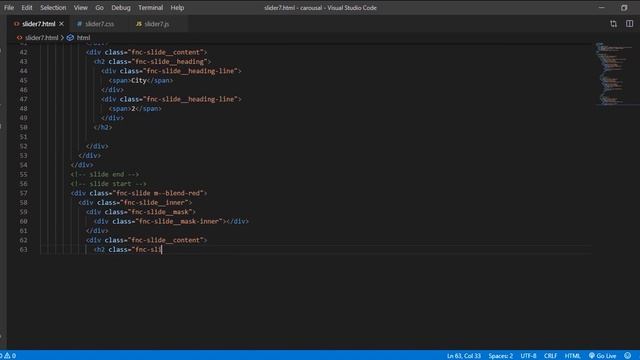
Task: Open the Debug menu
Action: coord(121,8)
